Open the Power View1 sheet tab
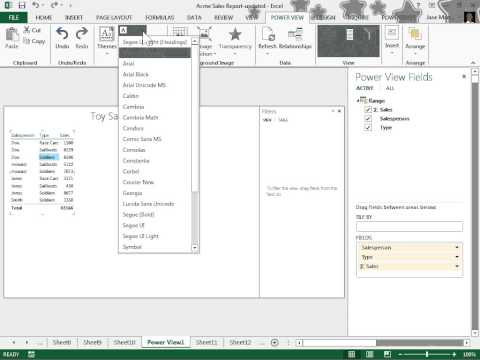The width and height of the screenshot is (480, 360). [166, 342]
